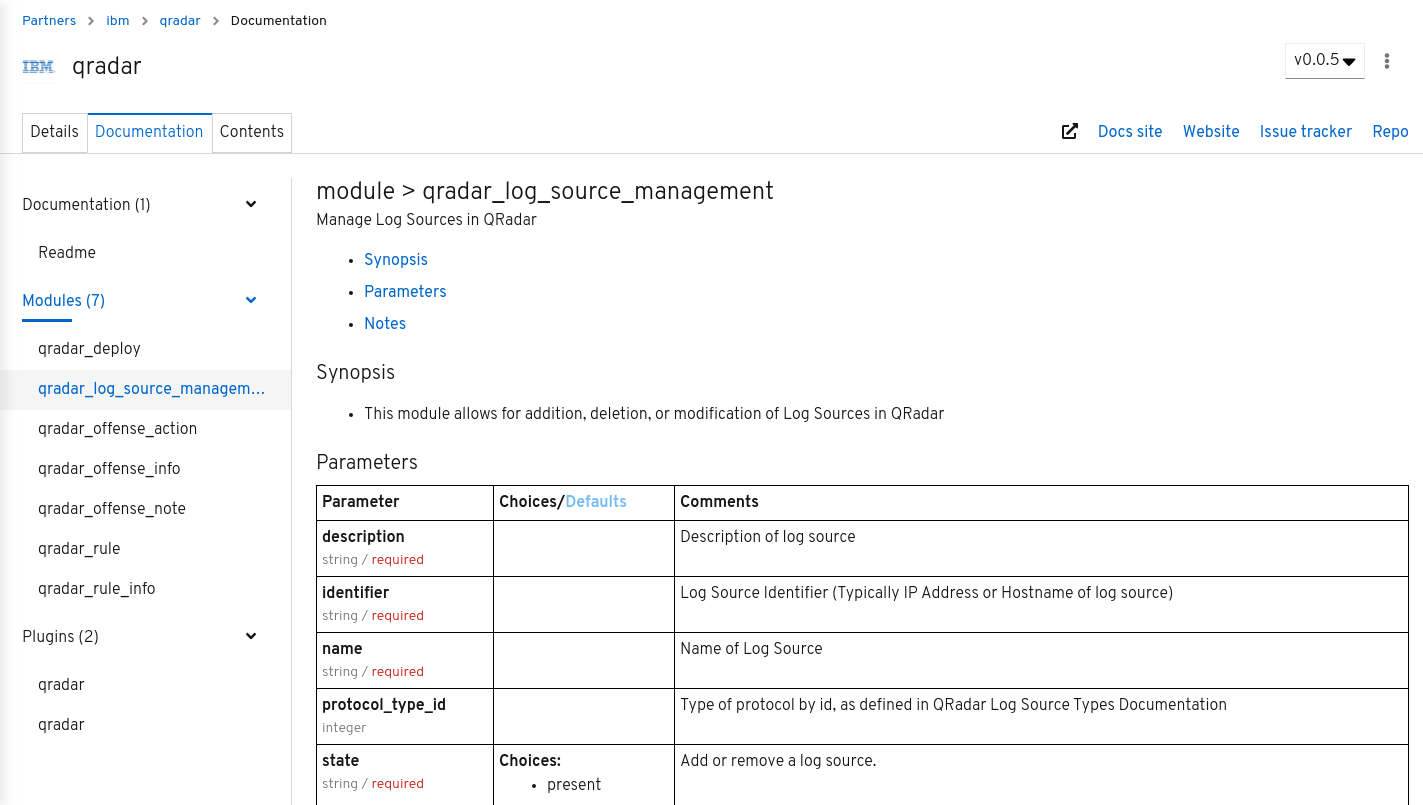Viewport: 1423px width, 805px height.
Task: Collapse the Documentation (1) section
Action: click(251, 205)
